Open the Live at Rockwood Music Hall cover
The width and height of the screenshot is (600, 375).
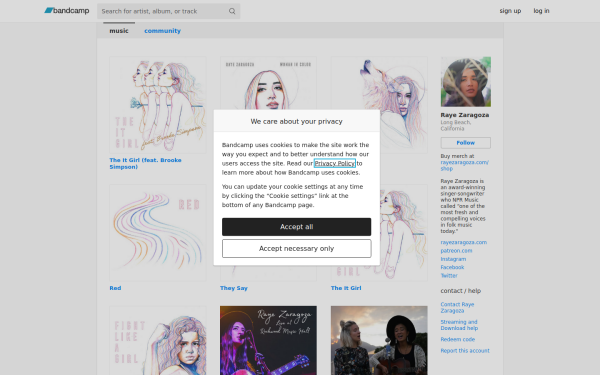coord(268,340)
